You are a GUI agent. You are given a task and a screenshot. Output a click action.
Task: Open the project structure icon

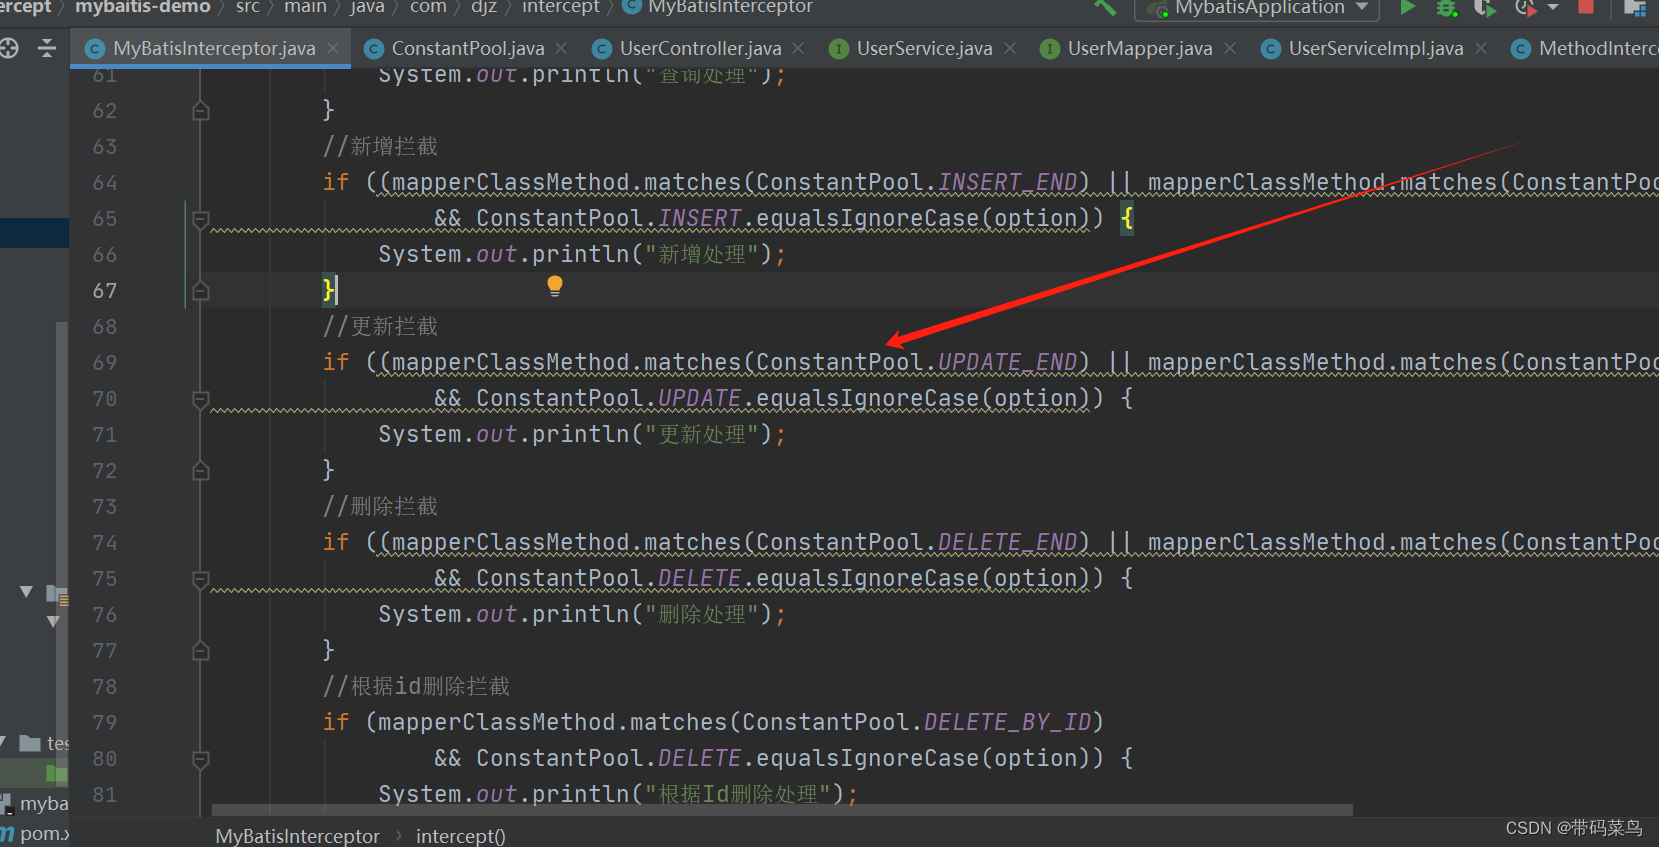point(1635,8)
